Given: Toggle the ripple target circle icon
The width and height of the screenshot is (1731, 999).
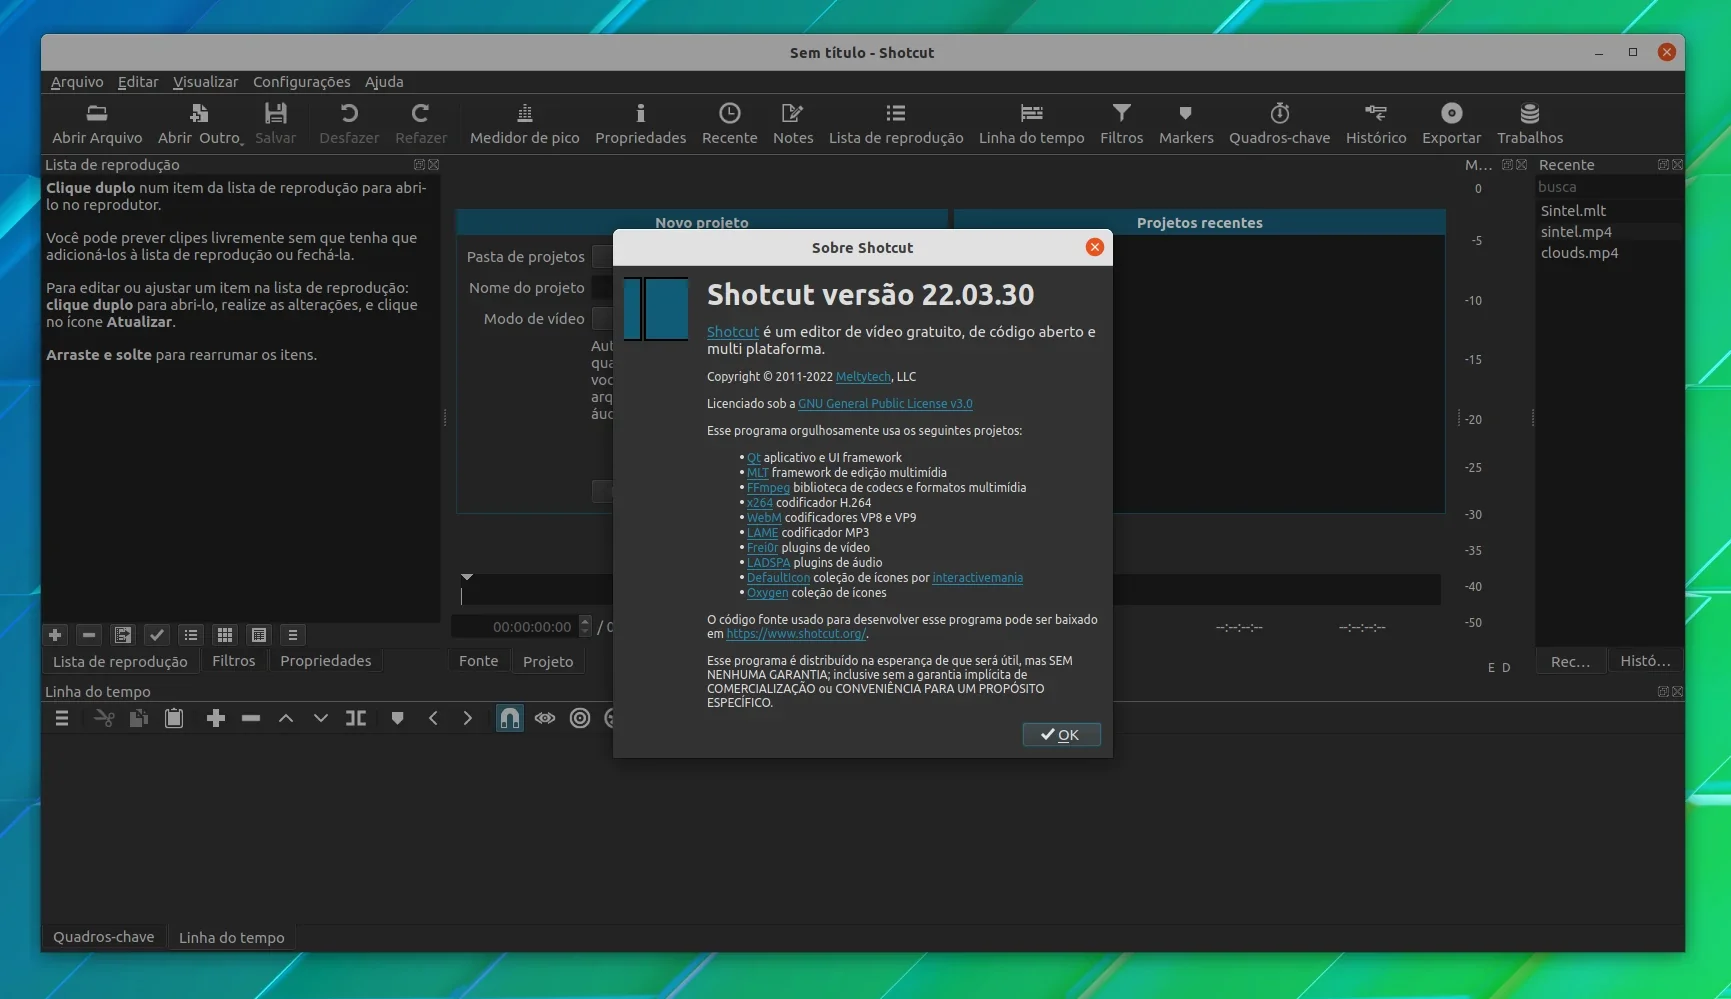Looking at the screenshot, I should click(x=579, y=718).
